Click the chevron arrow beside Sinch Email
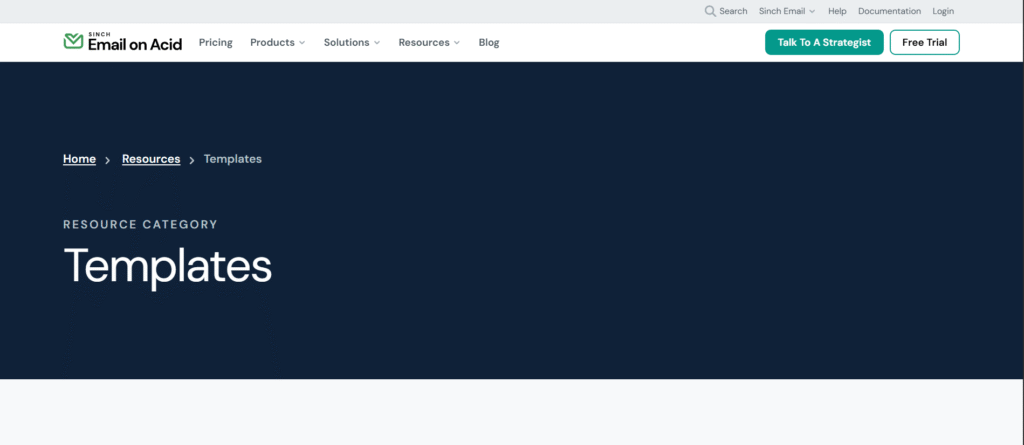The width and height of the screenshot is (1024, 445). [812, 11]
